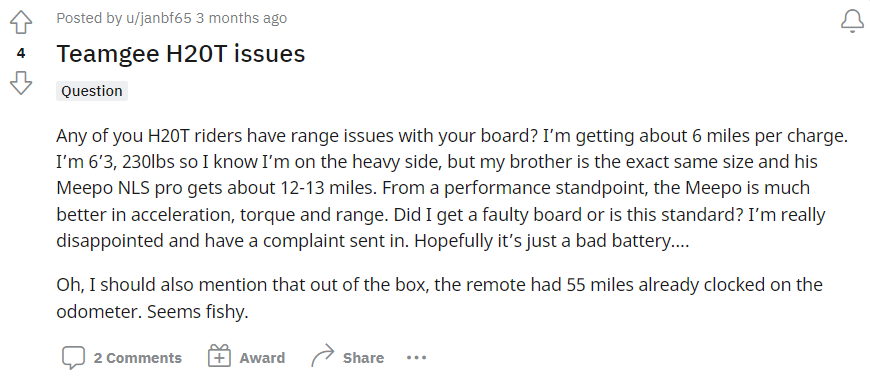Screen dimensions: 870x380
Task: Click the '2 Comments' label
Action: (138, 358)
